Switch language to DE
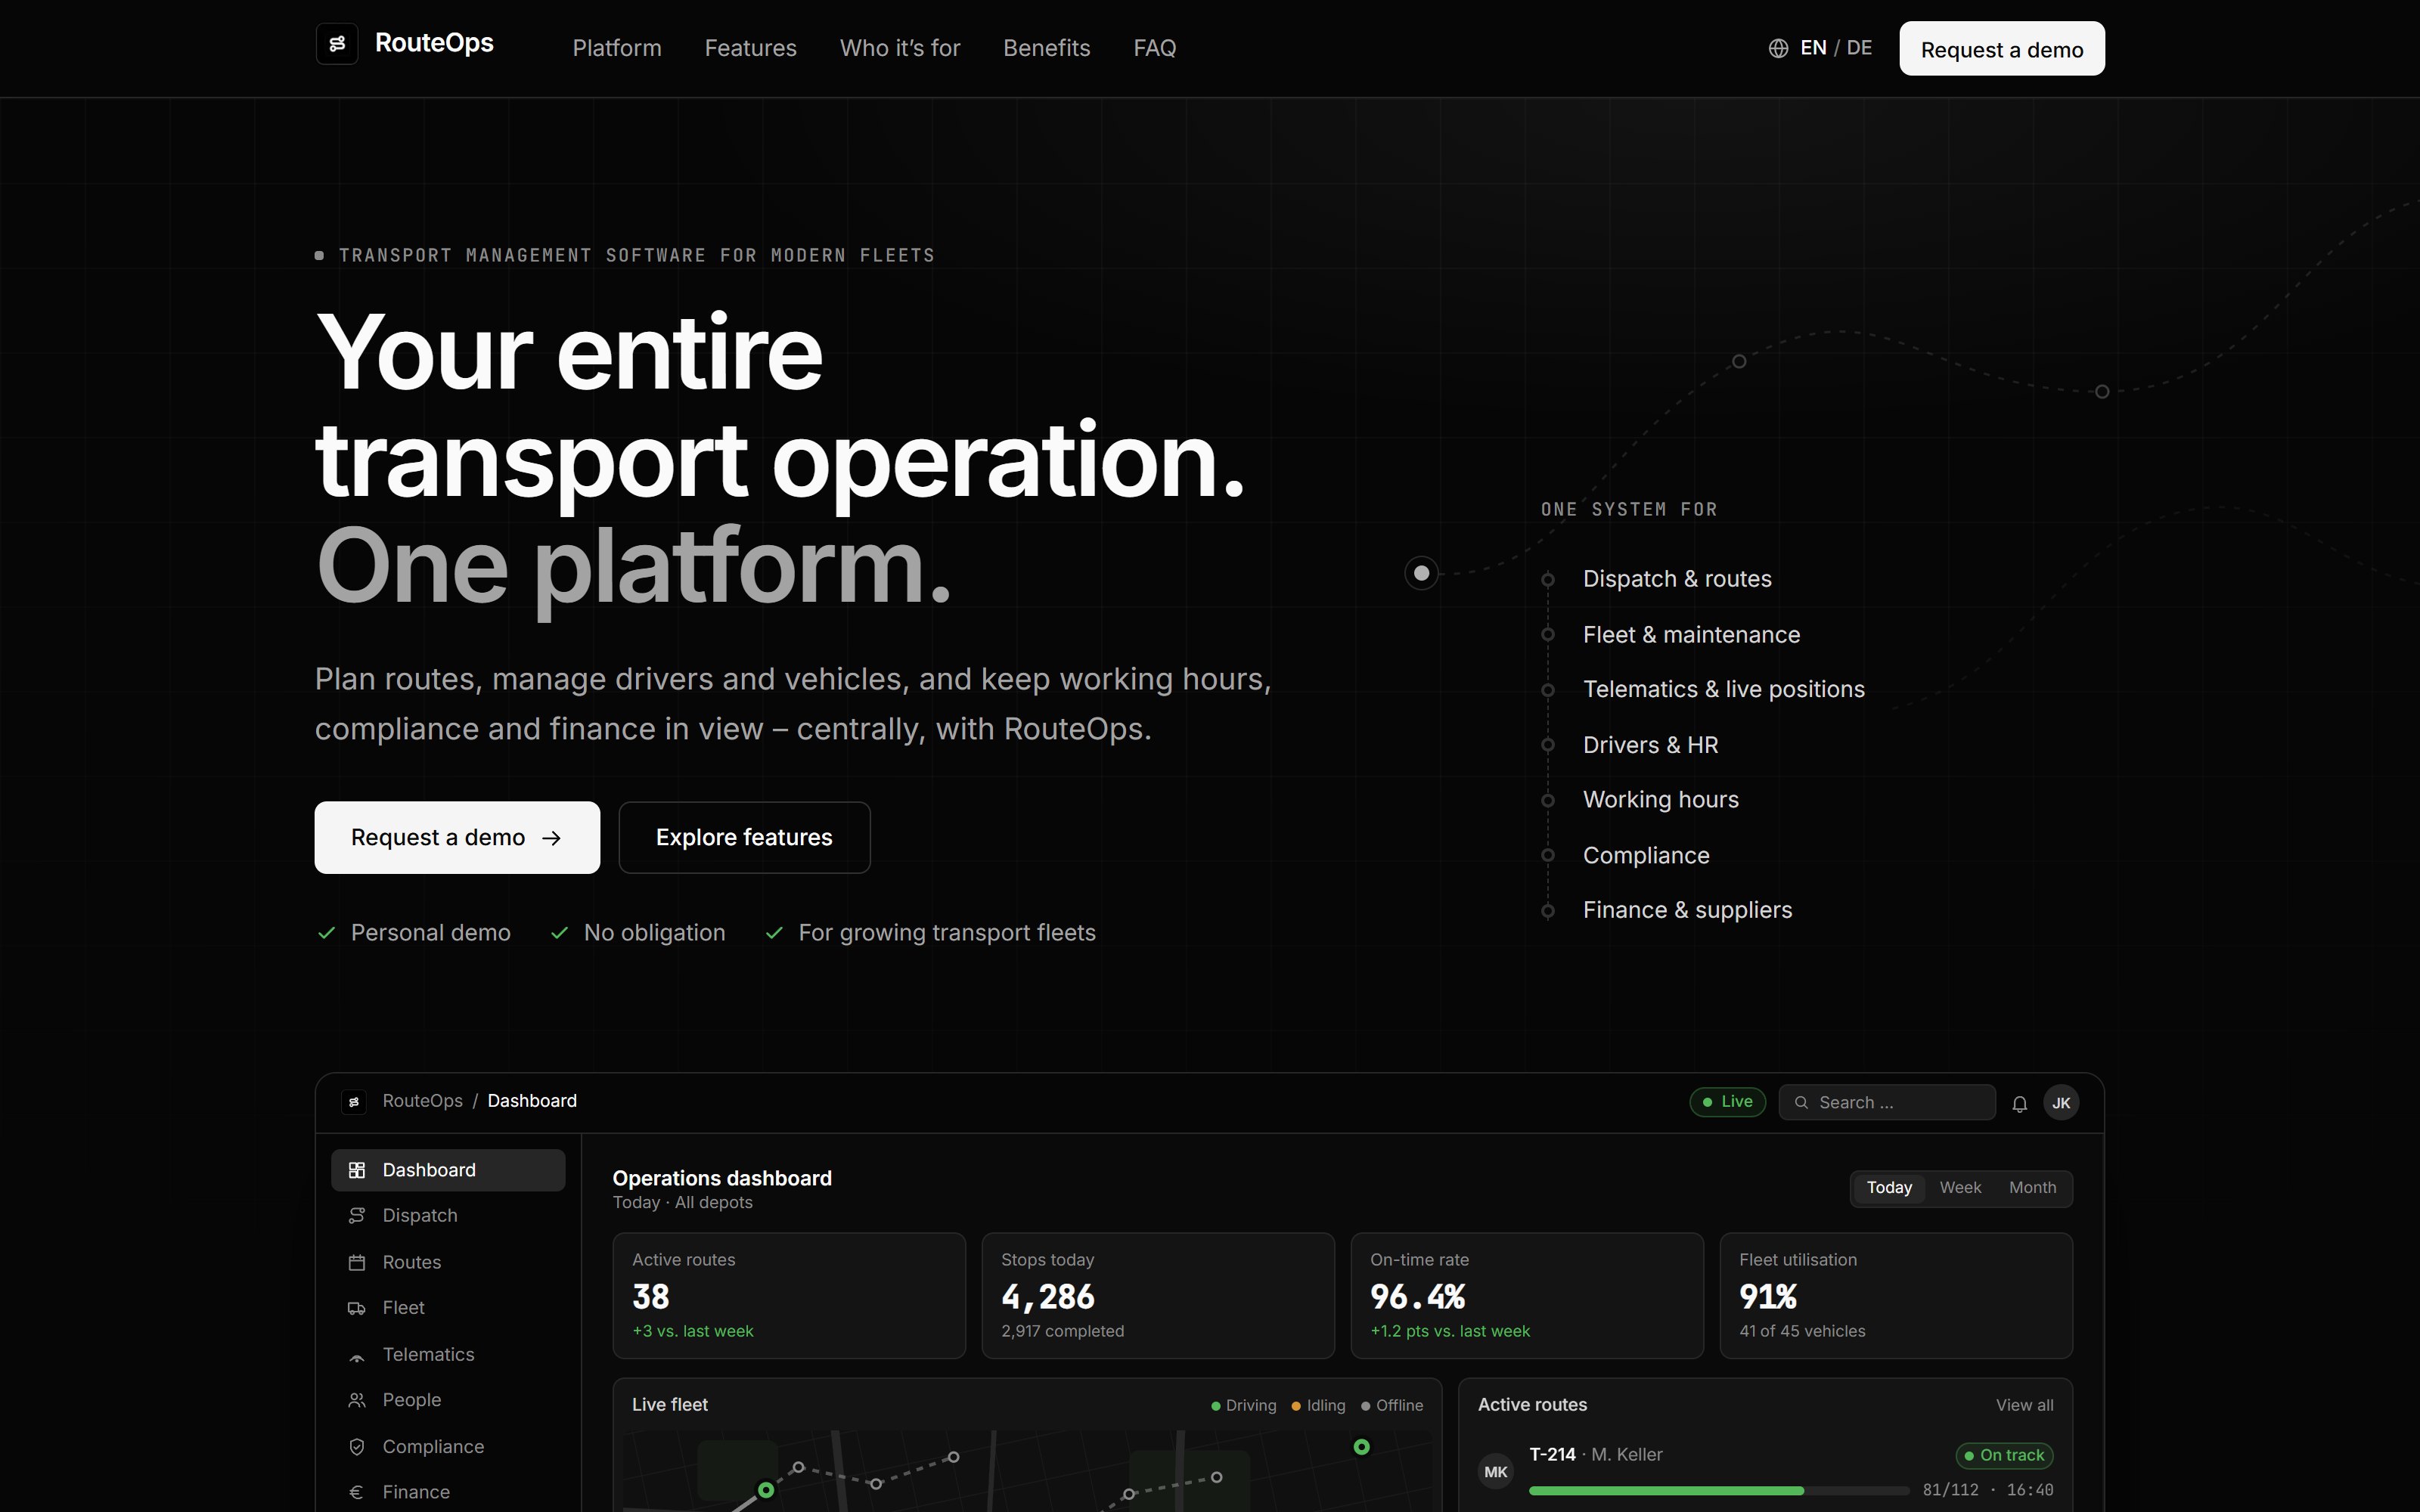 (1859, 48)
